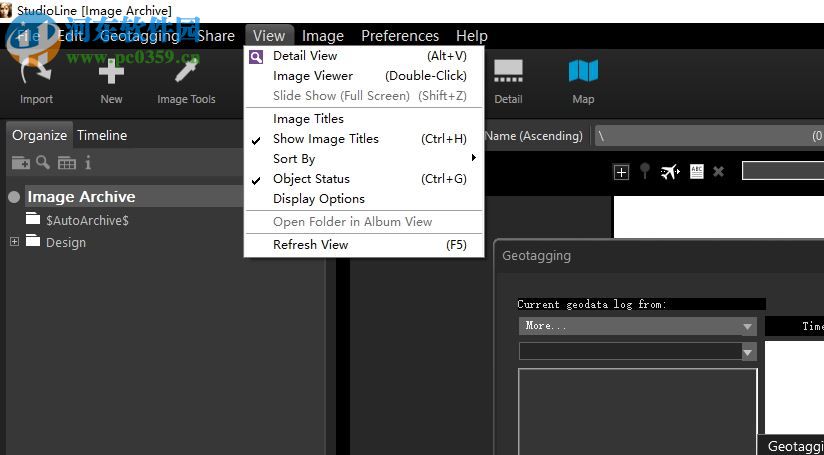Open the Name (Ascending) sort dropdown
The width and height of the screenshot is (824, 455).
coord(533,136)
